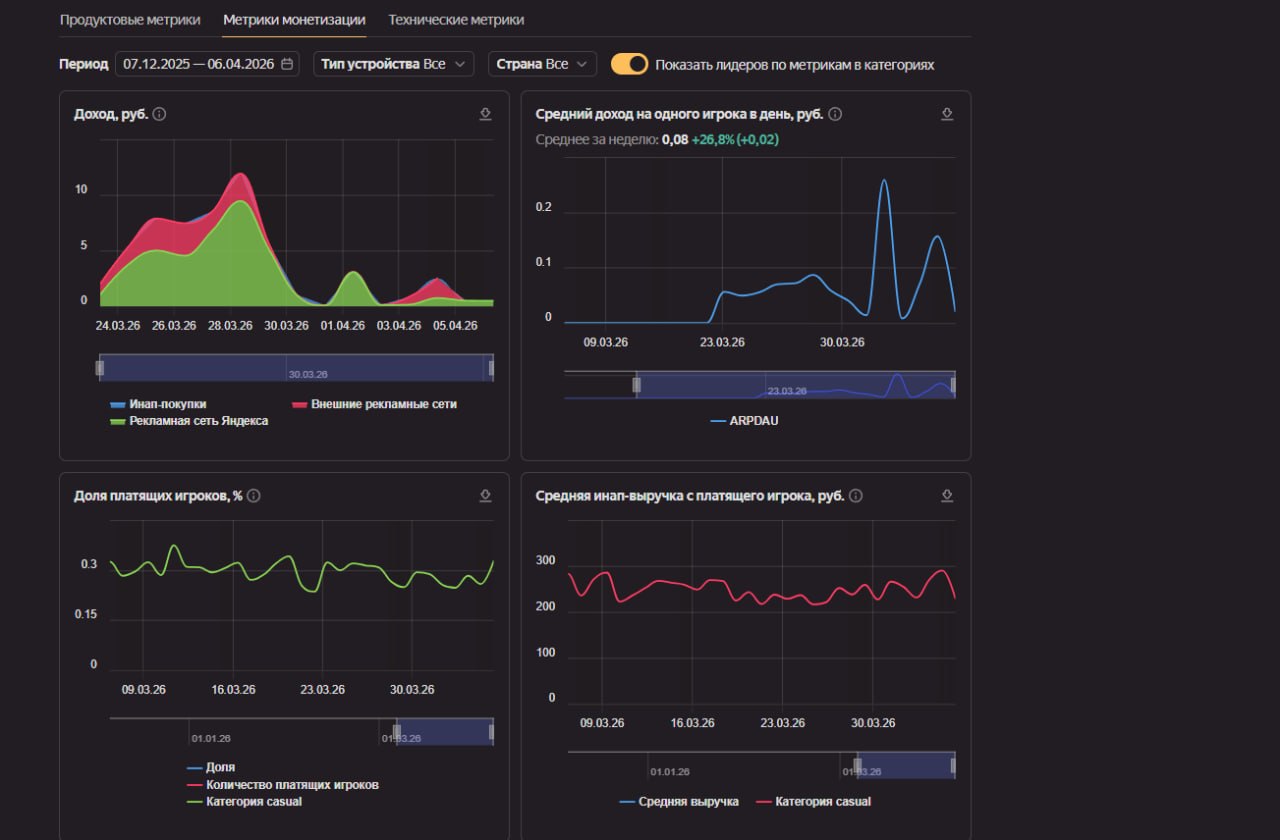Hide Инап-покупки series via legend
The width and height of the screenshot is (1280, 840).
coord(158,404)
